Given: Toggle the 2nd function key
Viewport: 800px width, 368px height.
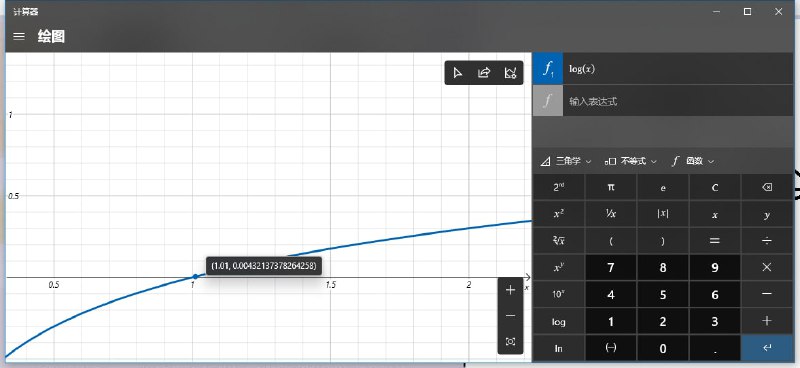Looking at the screenshot, I should click(x=559, y=187).
